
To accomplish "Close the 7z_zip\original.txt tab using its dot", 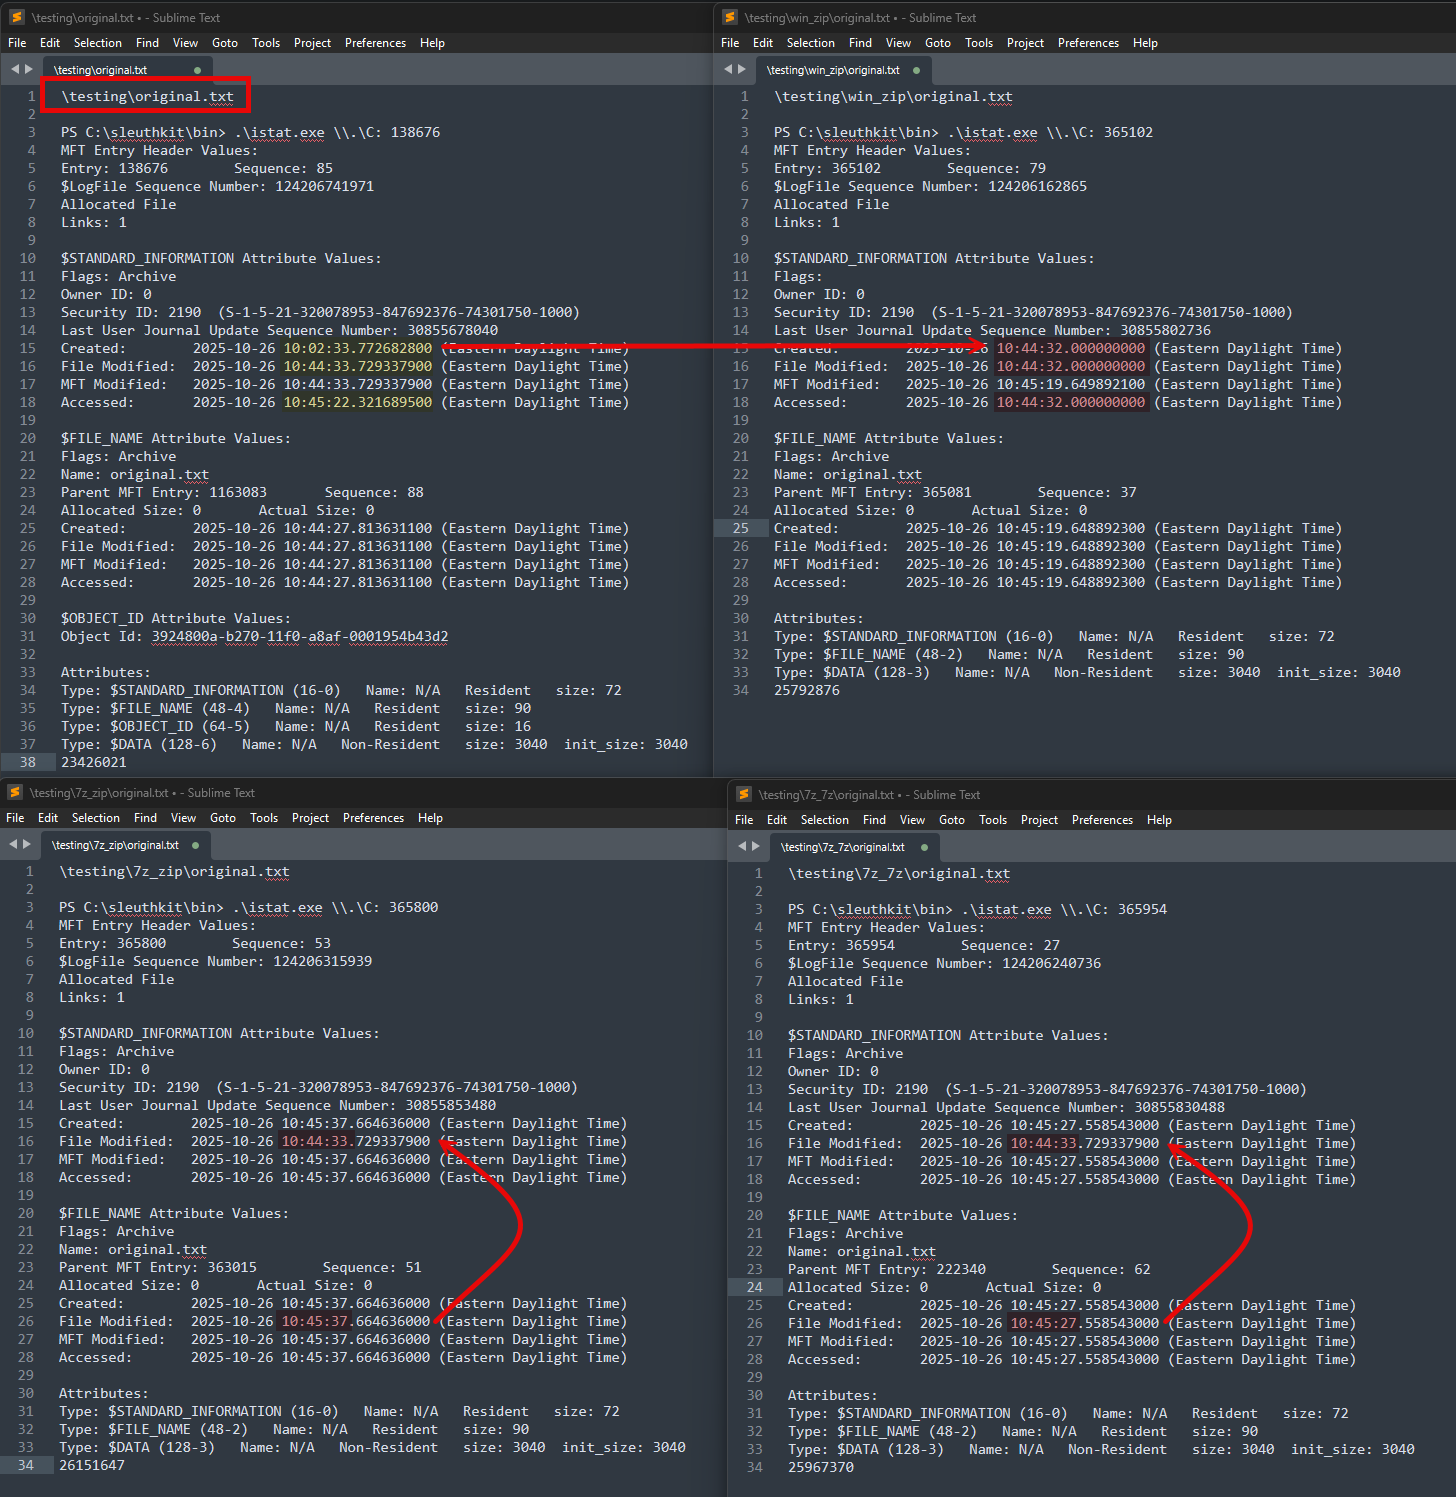I will (x=195, y=845).
